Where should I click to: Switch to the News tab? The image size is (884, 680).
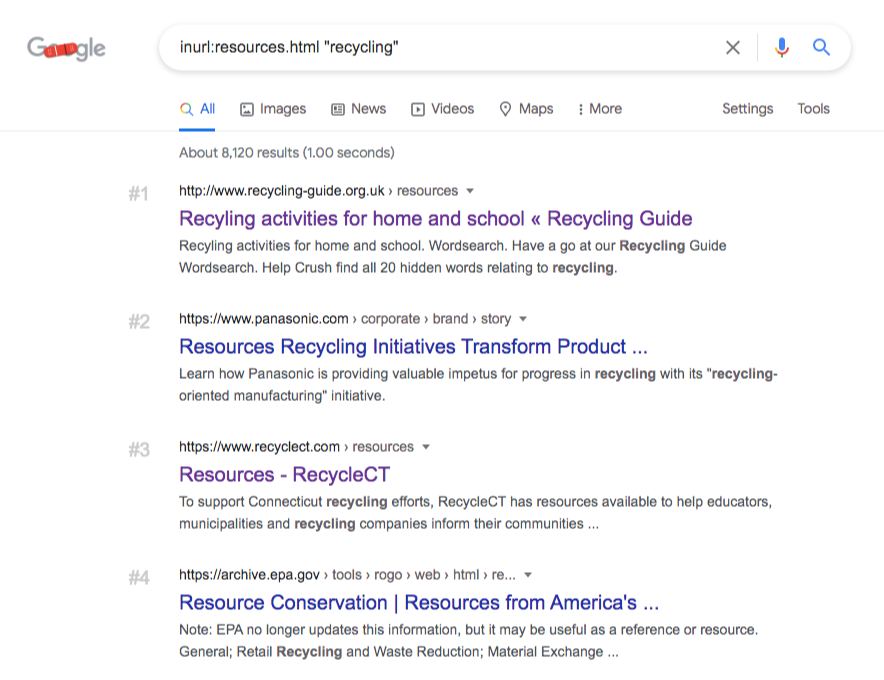pyautogui.click(x=359, y=109)
